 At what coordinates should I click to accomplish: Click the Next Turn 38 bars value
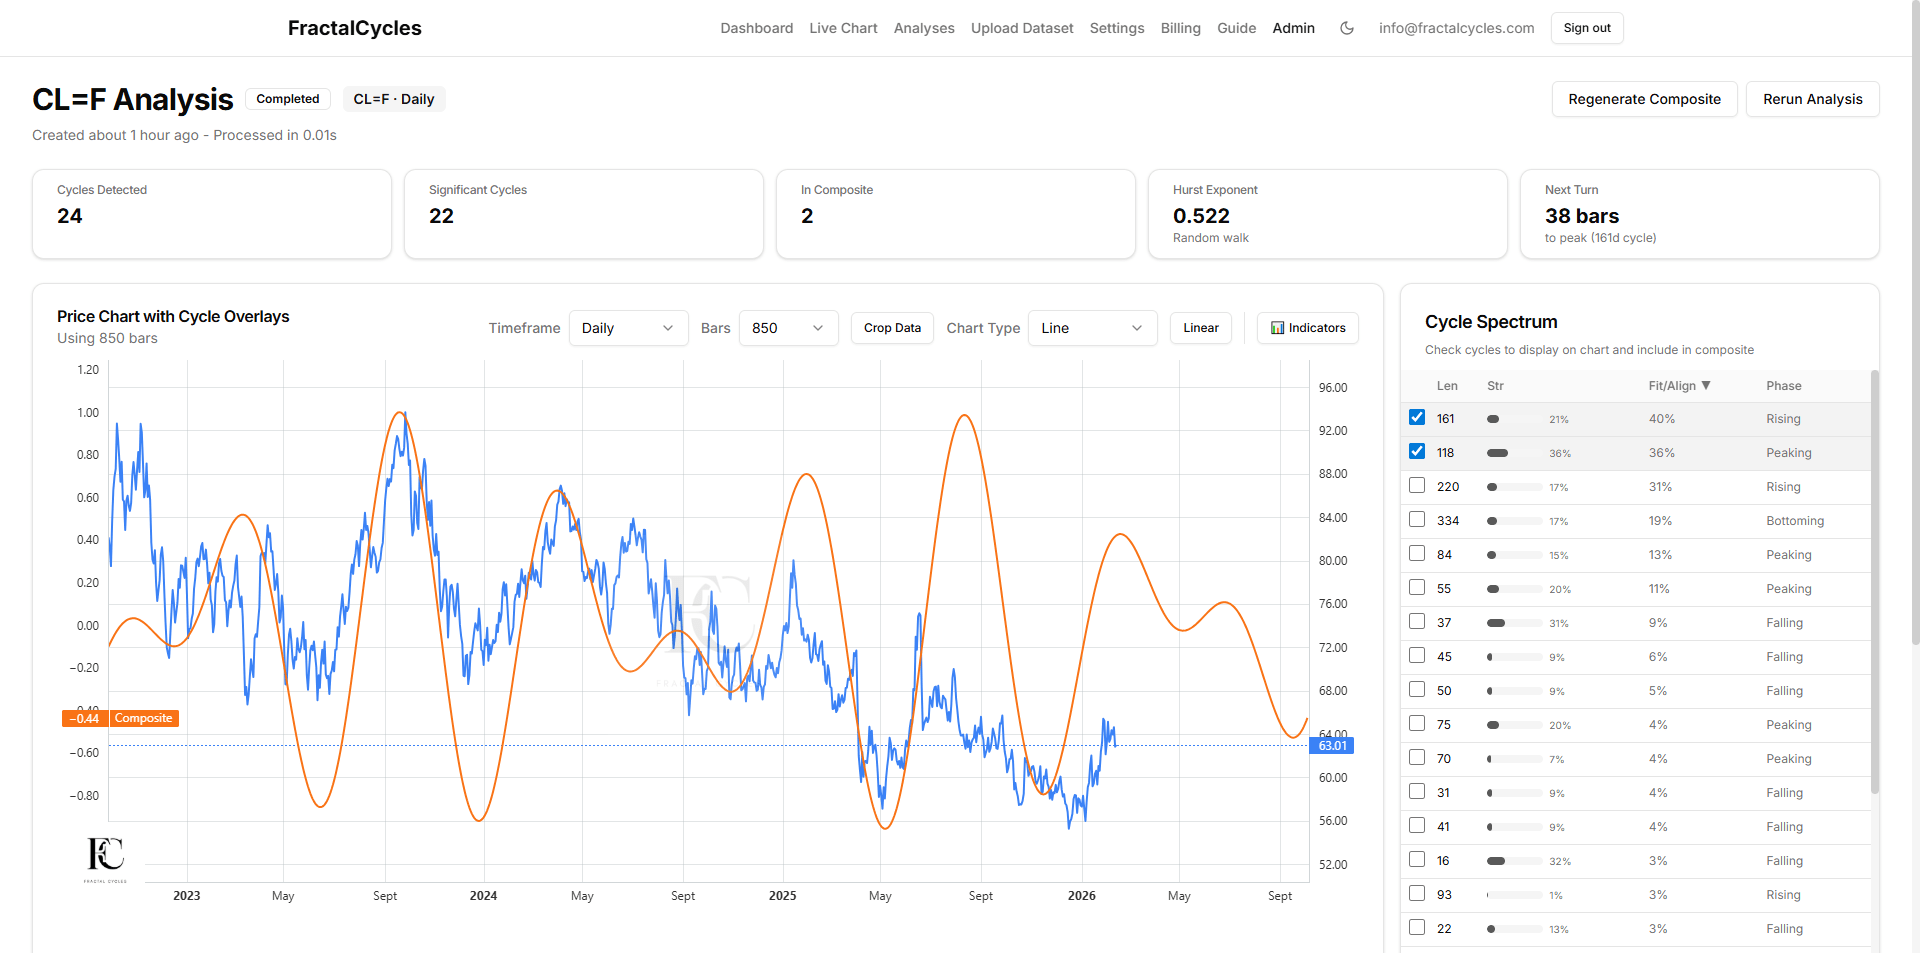[x=1581, y=216]
